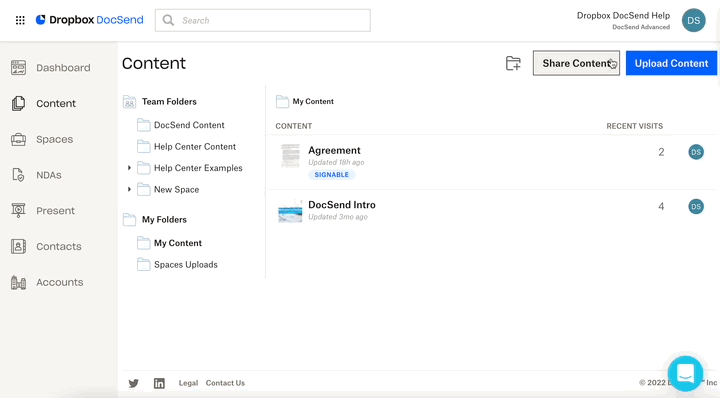720x398 pixels.
Task: Click the My Content breadcrumb folder icon
Action: tap(282, 101)
